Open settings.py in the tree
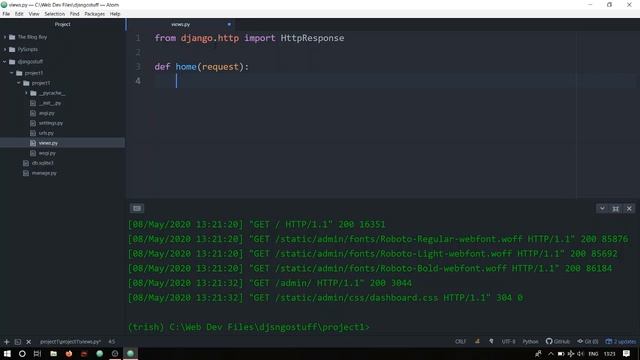Viewport: 640px width, 360px height. pos(51,123)
